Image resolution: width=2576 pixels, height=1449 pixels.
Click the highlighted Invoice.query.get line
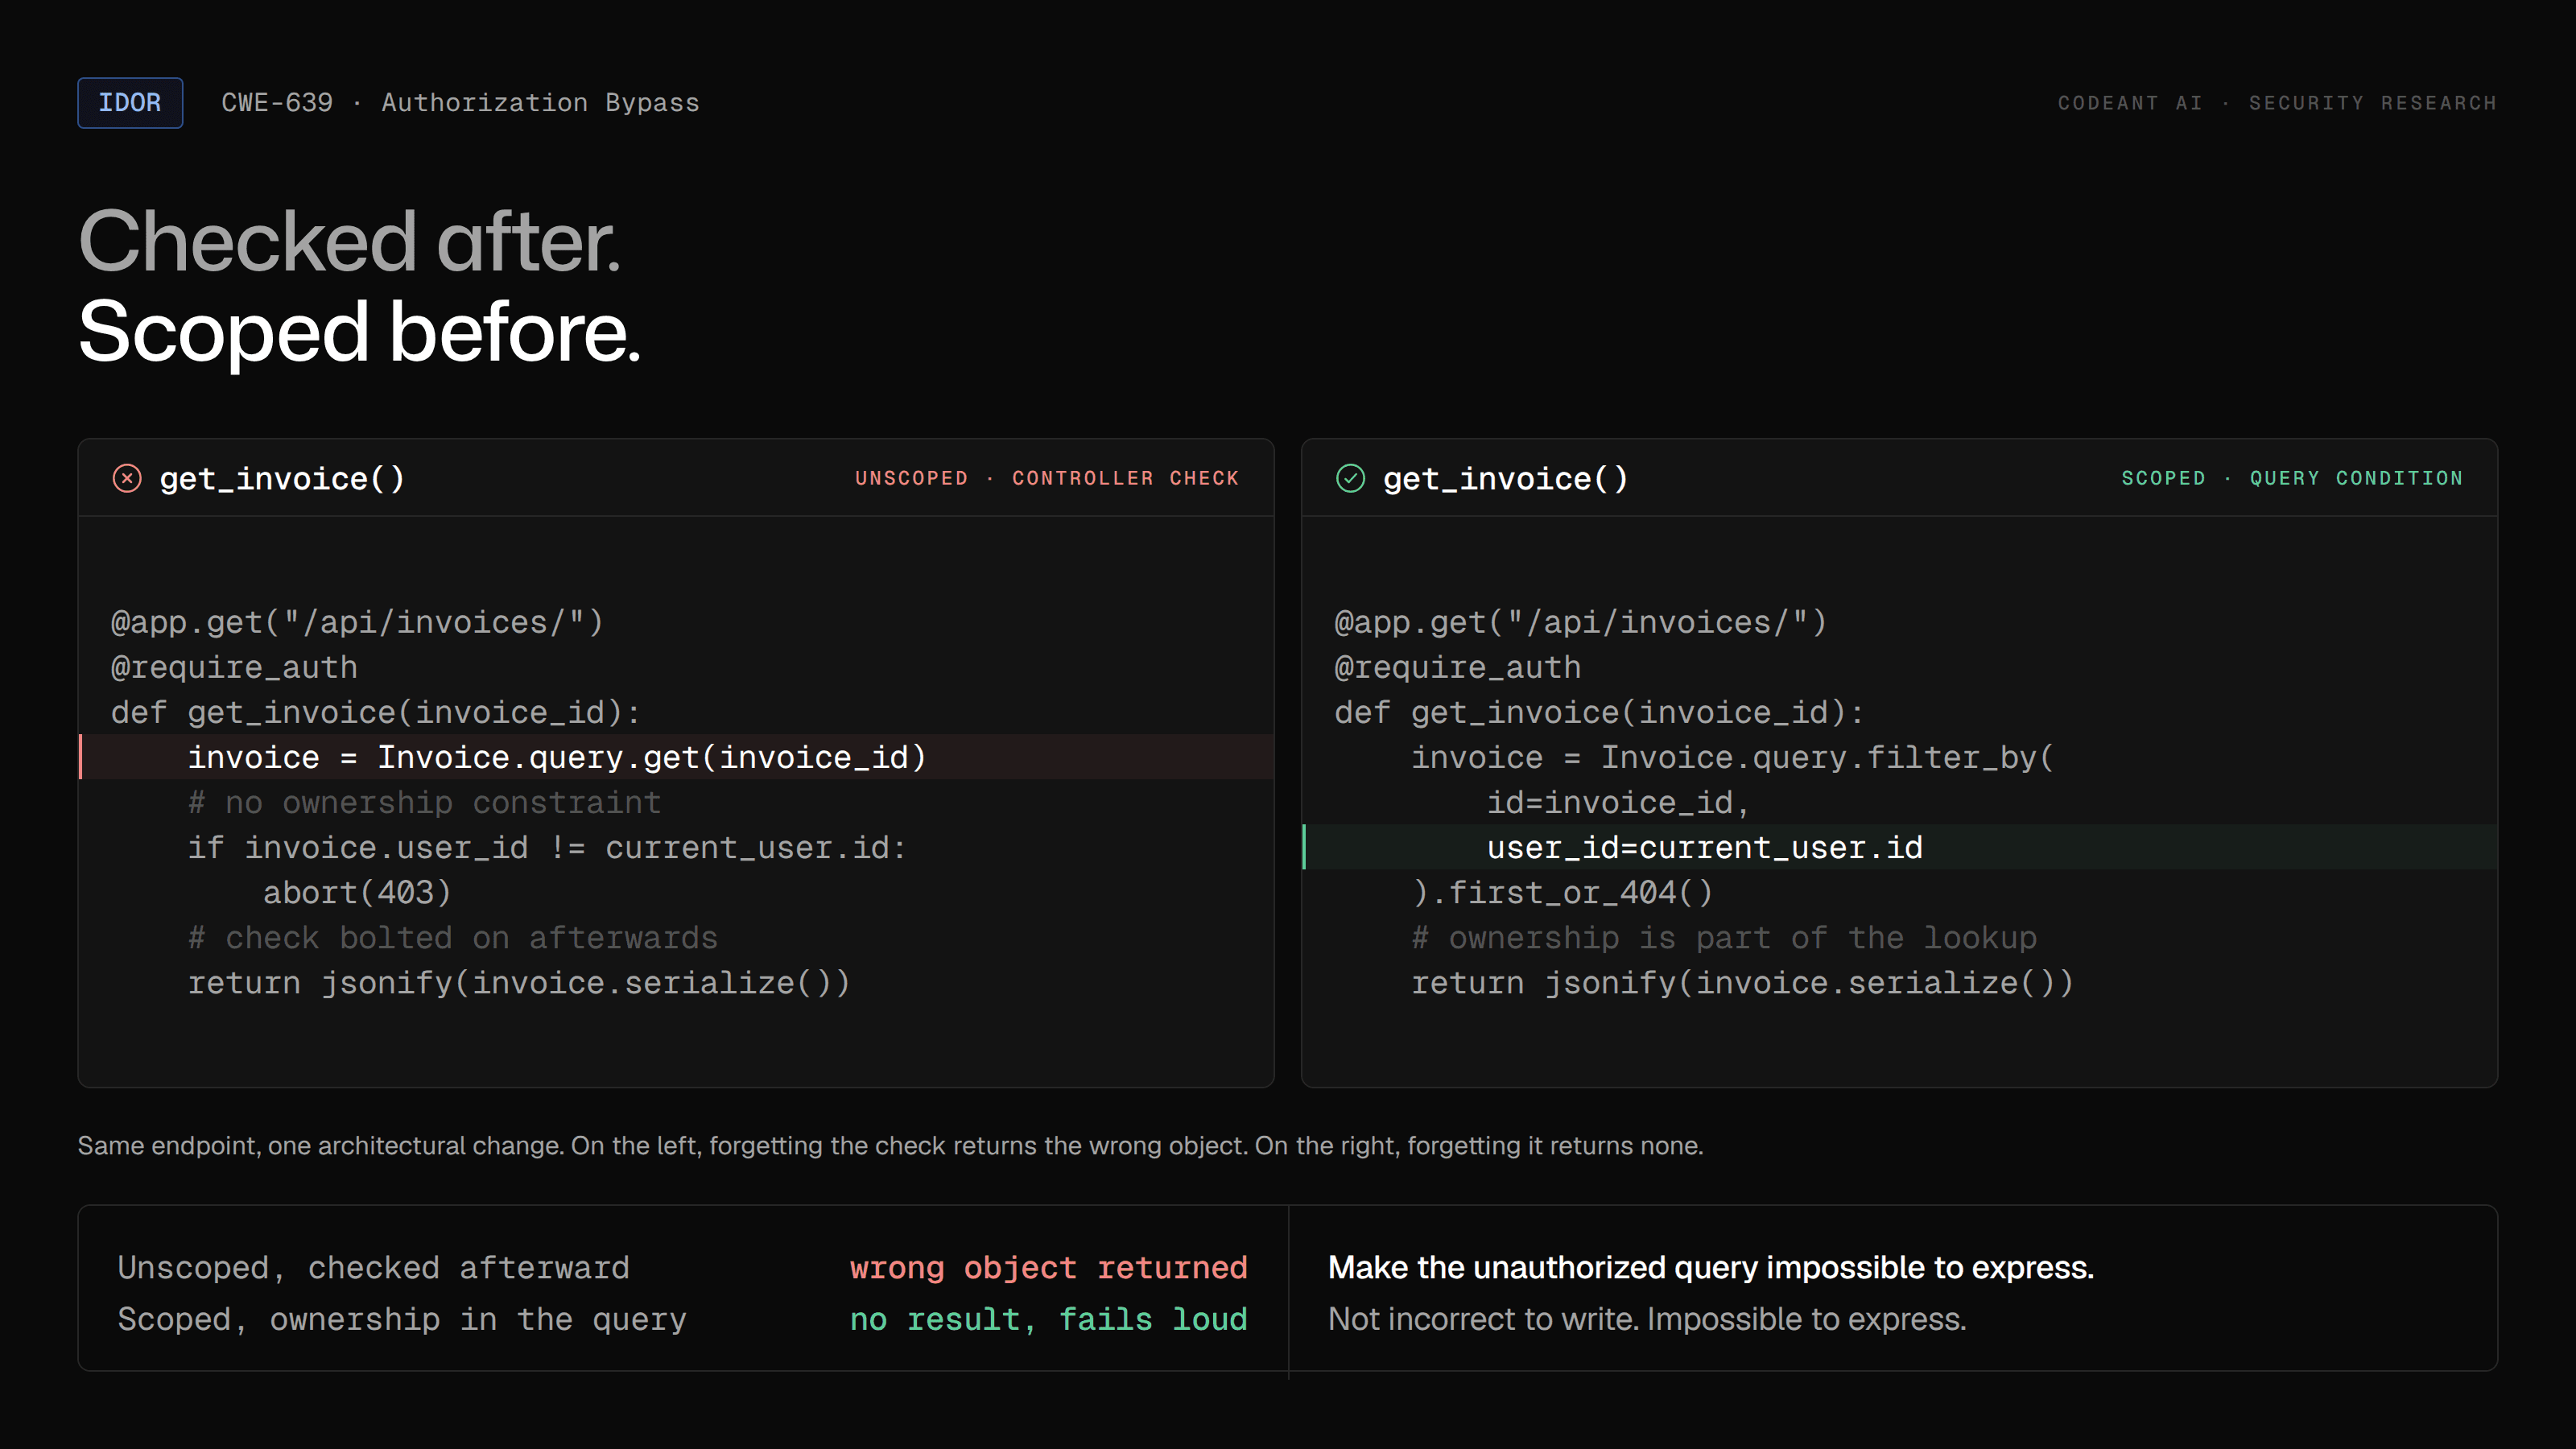point(677,757)
